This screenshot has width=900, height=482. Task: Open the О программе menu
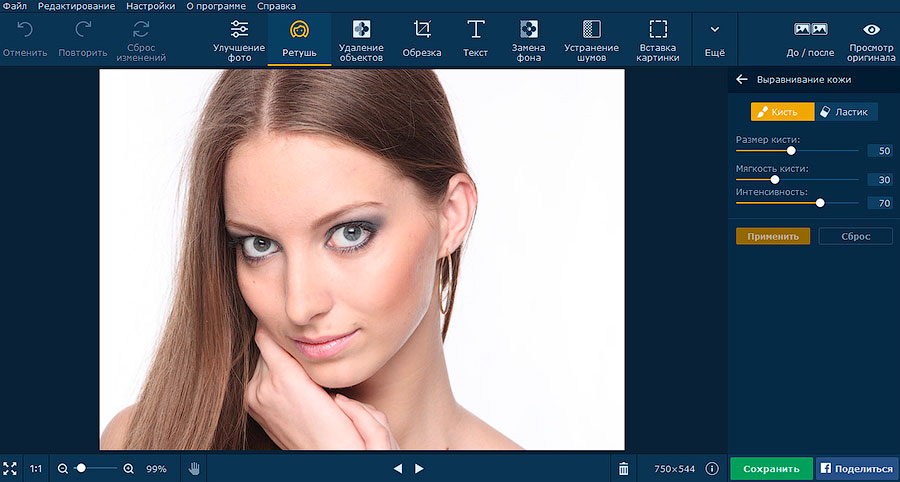[216, 6]
